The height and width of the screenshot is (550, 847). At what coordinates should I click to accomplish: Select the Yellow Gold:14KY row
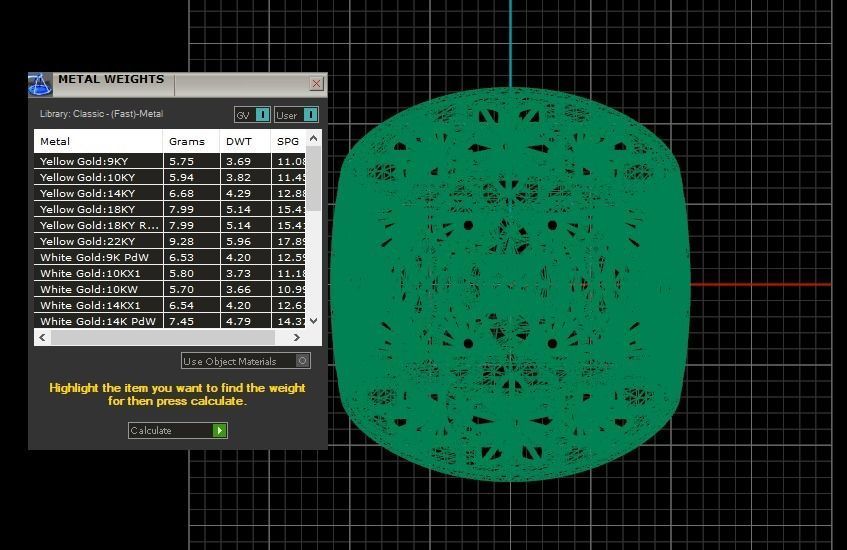[170, 193]
